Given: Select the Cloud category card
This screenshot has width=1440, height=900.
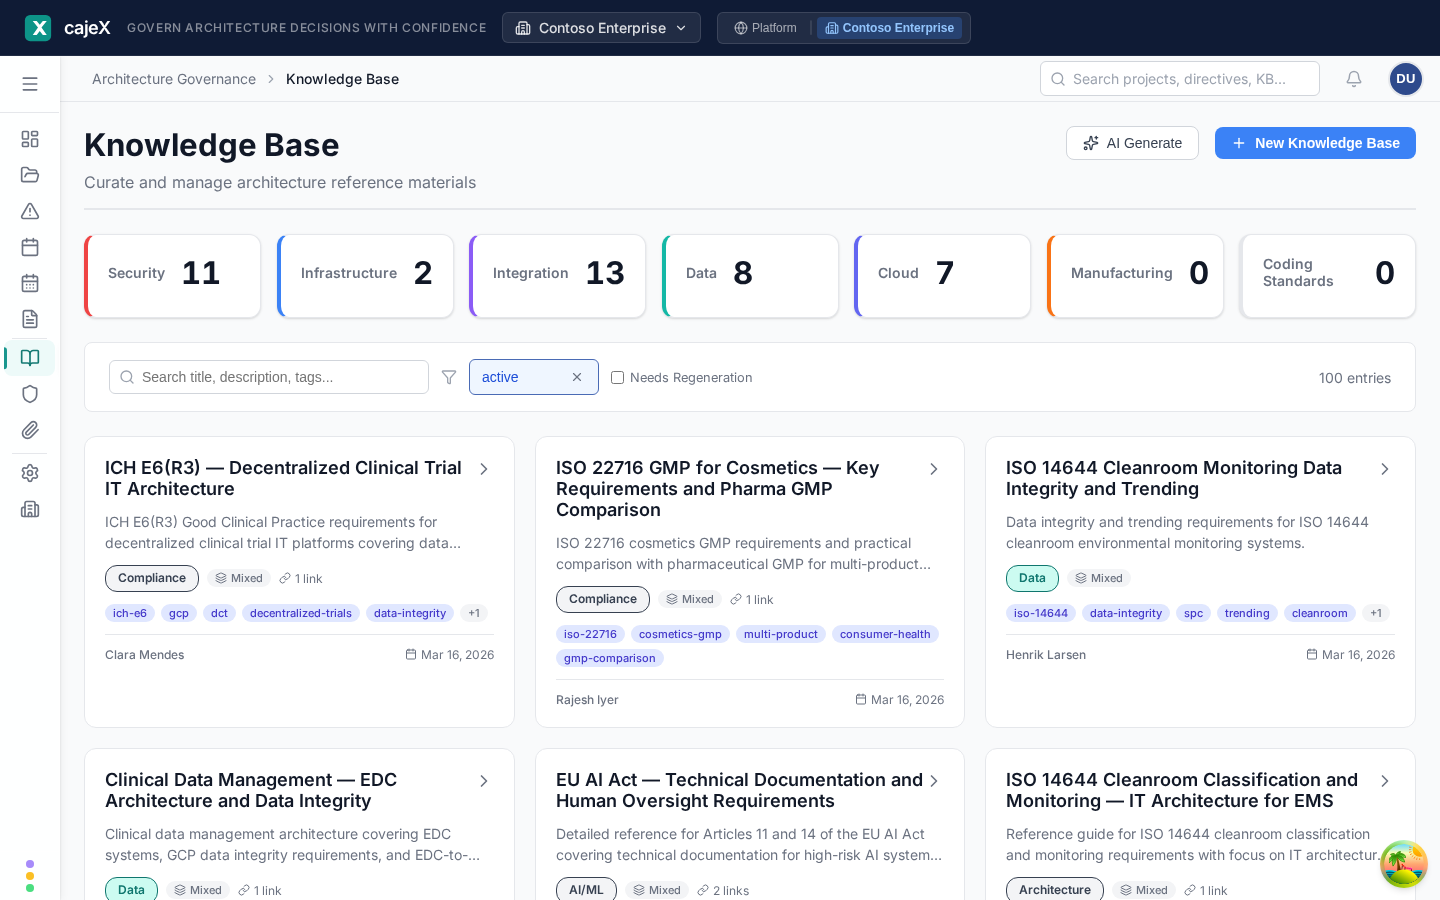Looking at the screenshot, I should (x=943, y=276).
